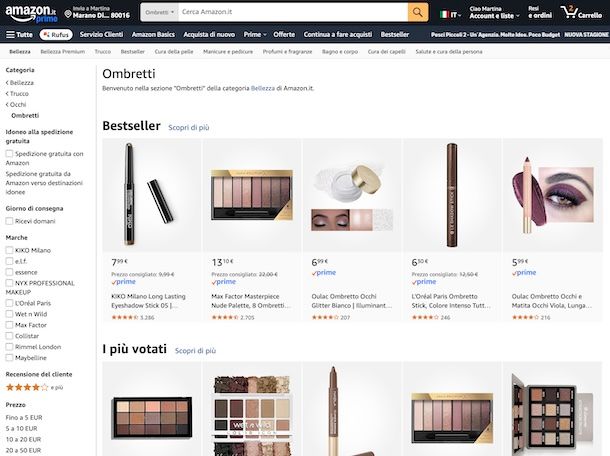Go back to Trucco category
The image size is (610, 456).
17,93
